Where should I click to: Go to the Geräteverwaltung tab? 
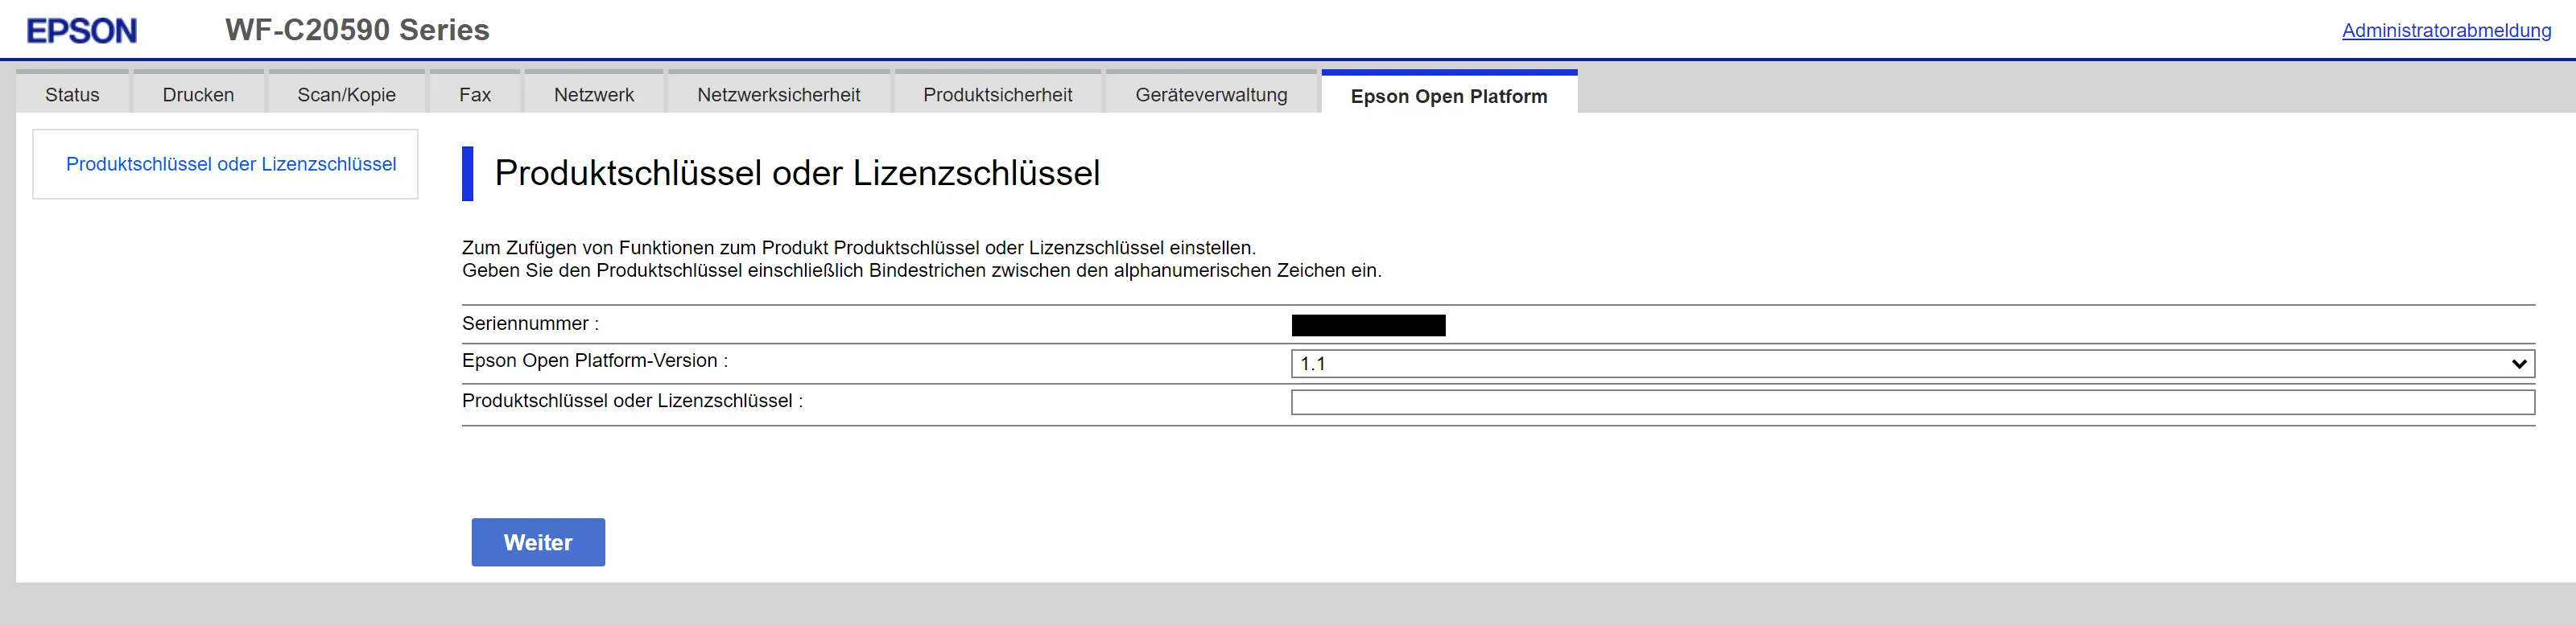[x=1211, y=95]
